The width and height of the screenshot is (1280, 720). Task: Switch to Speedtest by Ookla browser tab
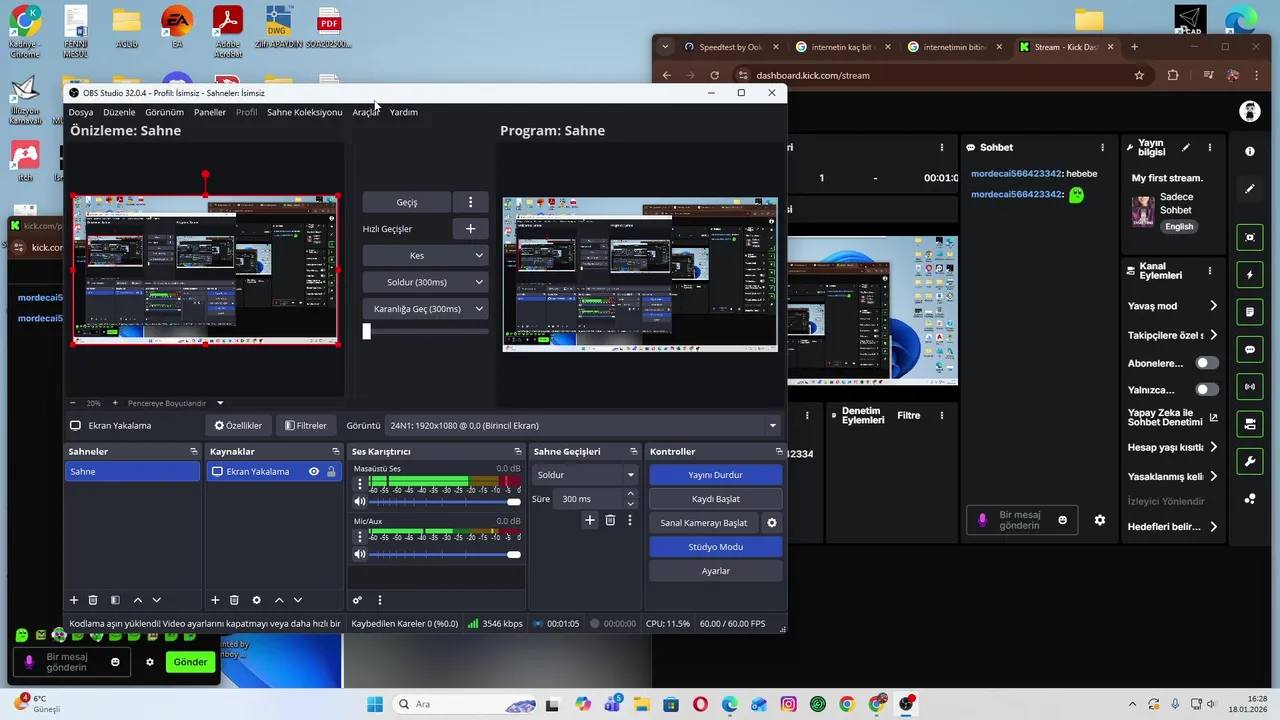click(x=730, y=47)
